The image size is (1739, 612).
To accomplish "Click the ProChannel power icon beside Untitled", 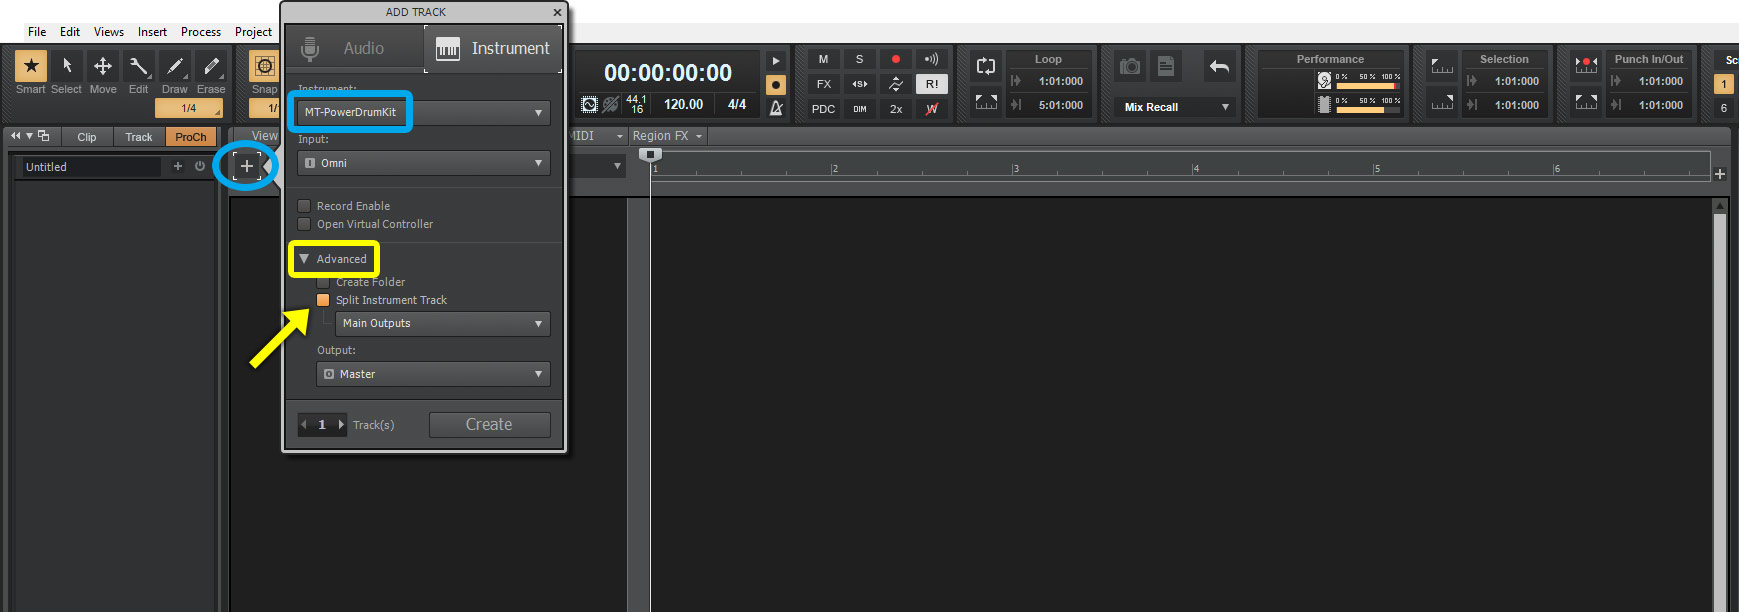I will (200, 166).
